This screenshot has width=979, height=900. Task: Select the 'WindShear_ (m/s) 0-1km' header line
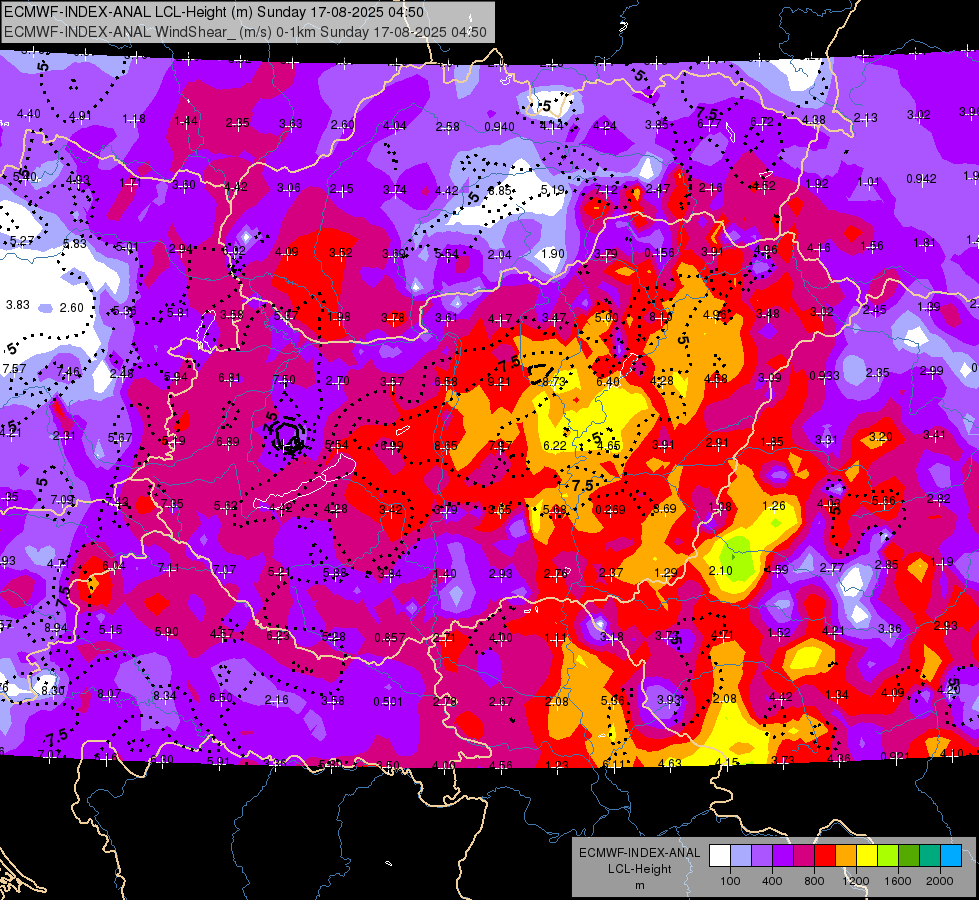pos(245,32)
